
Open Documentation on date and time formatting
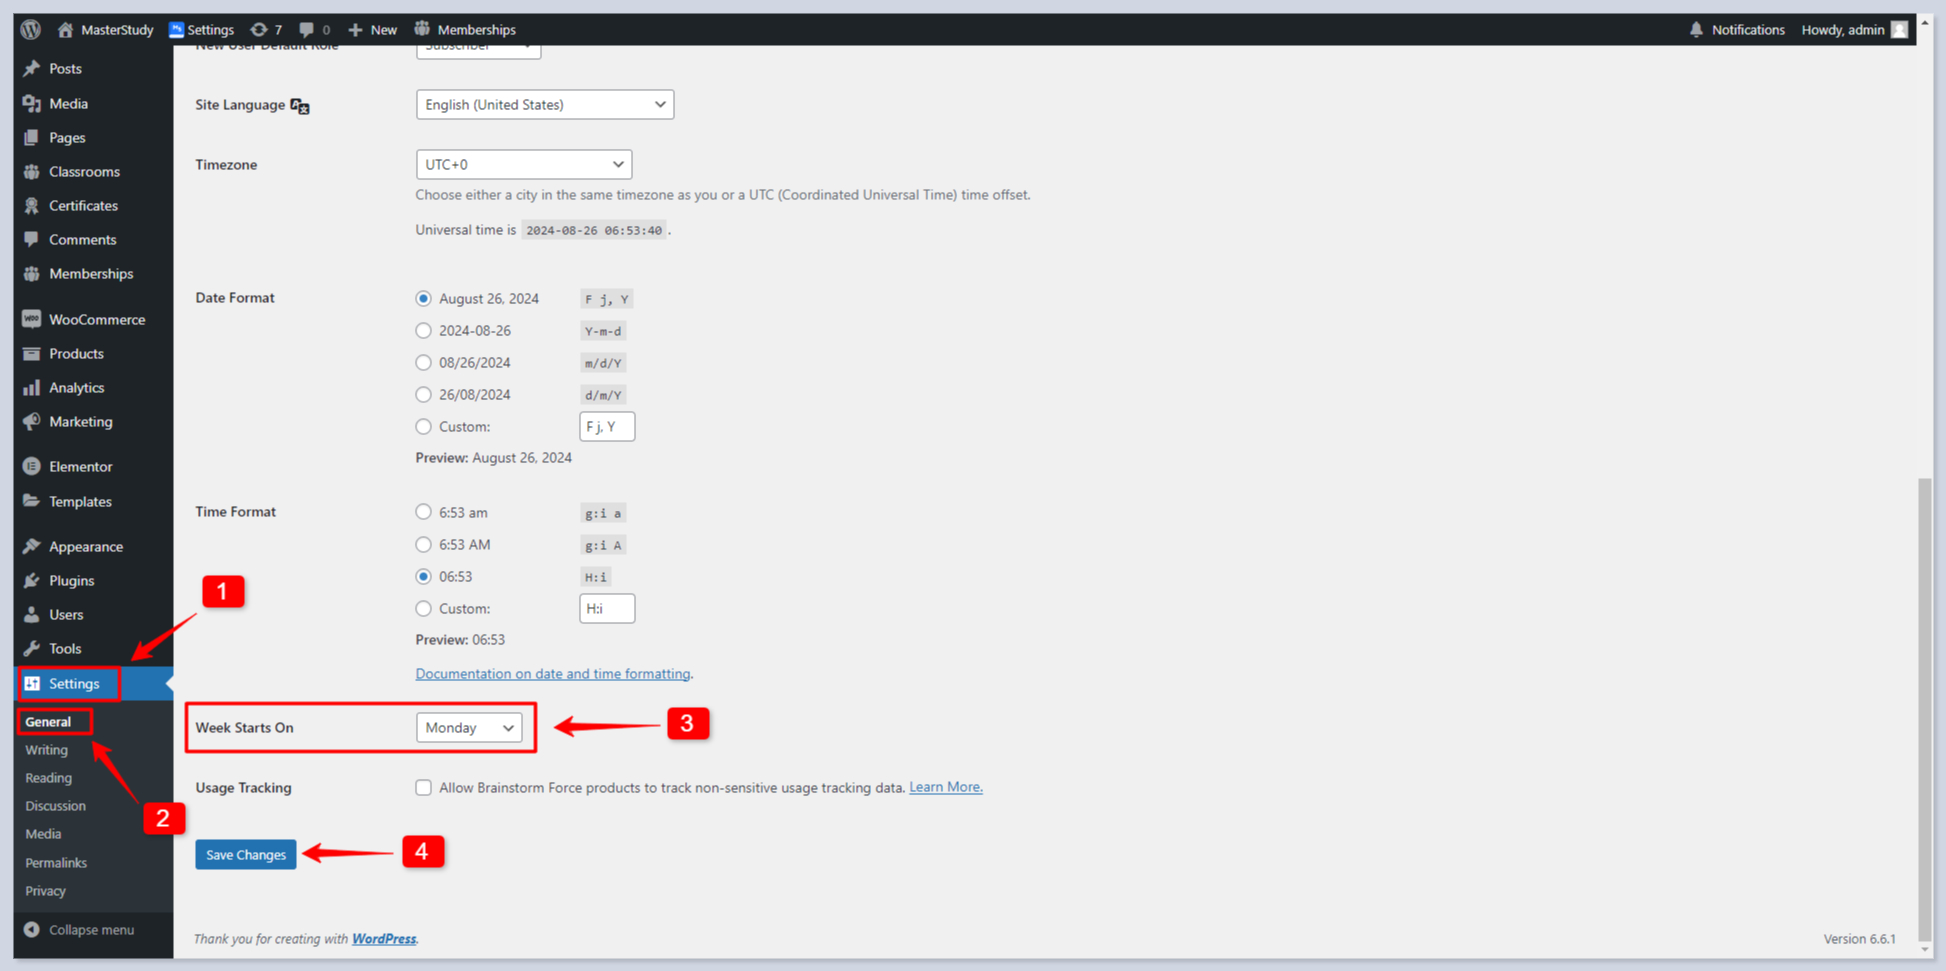click(x=552, y=673)
